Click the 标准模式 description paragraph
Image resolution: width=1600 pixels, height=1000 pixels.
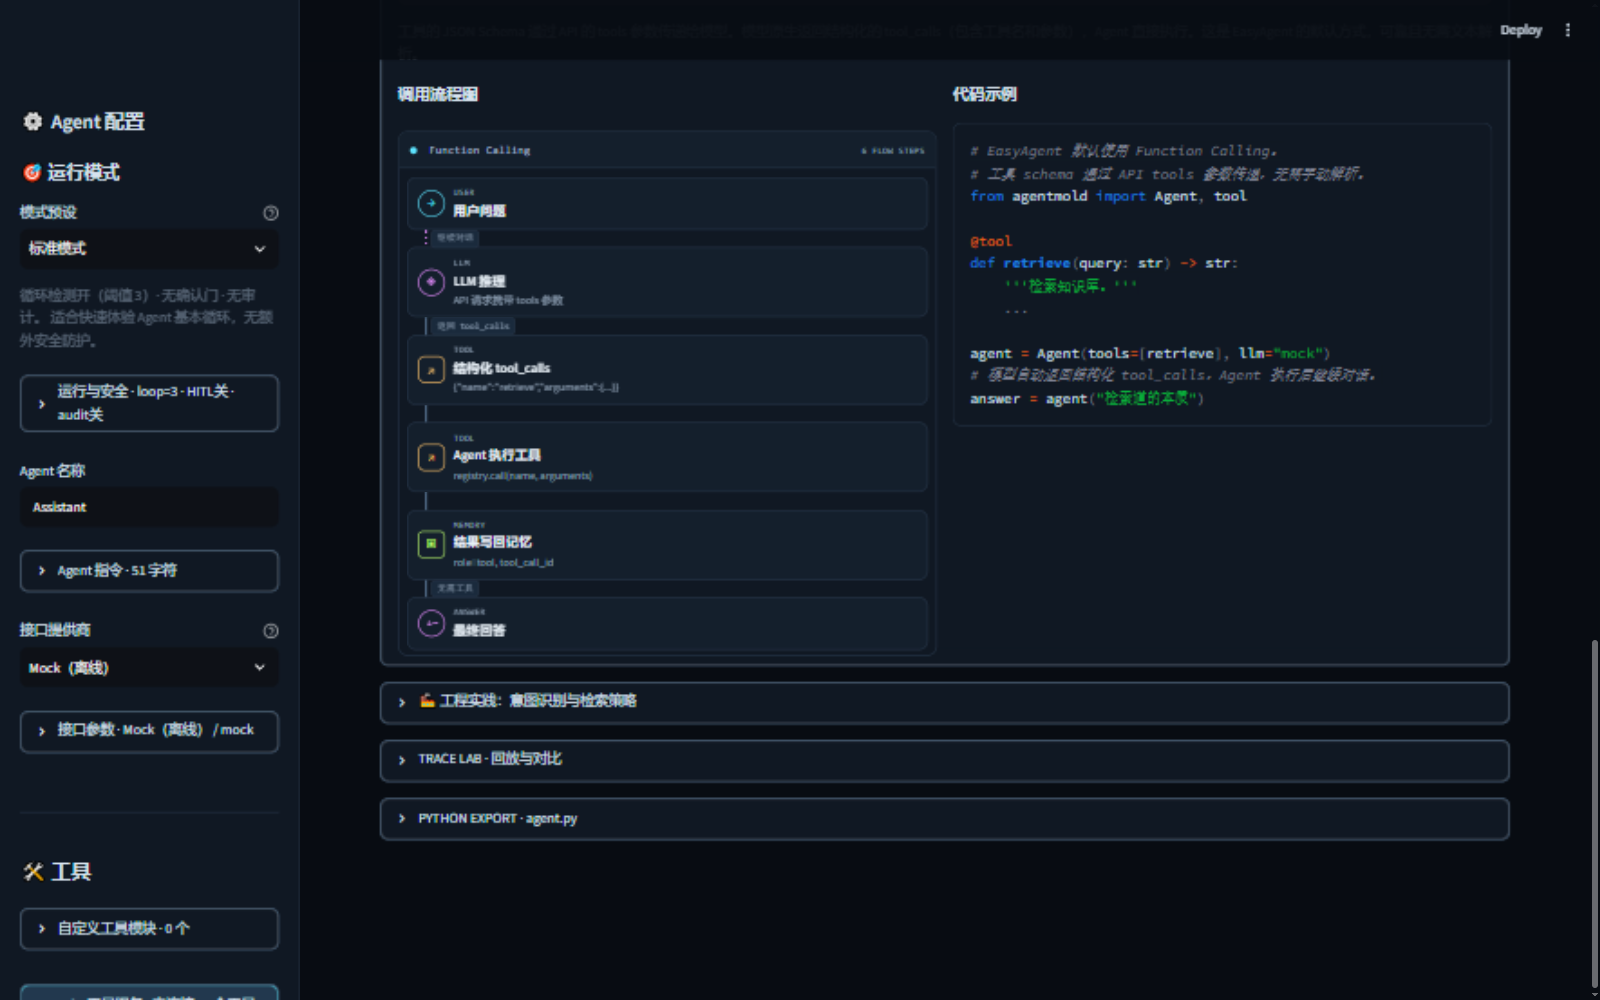click(146, 318)
